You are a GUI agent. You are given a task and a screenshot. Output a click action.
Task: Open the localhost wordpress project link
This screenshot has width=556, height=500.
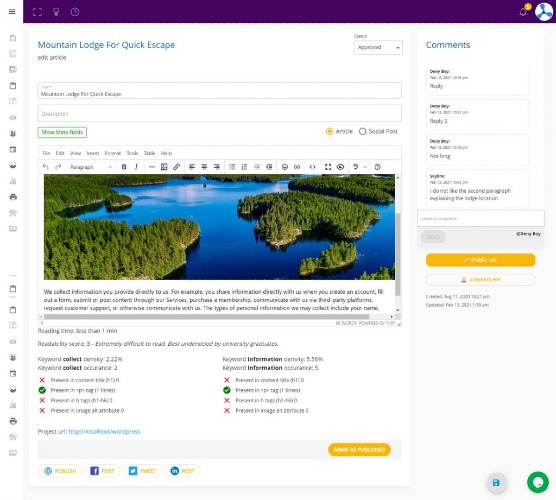[x=105, y=432]
